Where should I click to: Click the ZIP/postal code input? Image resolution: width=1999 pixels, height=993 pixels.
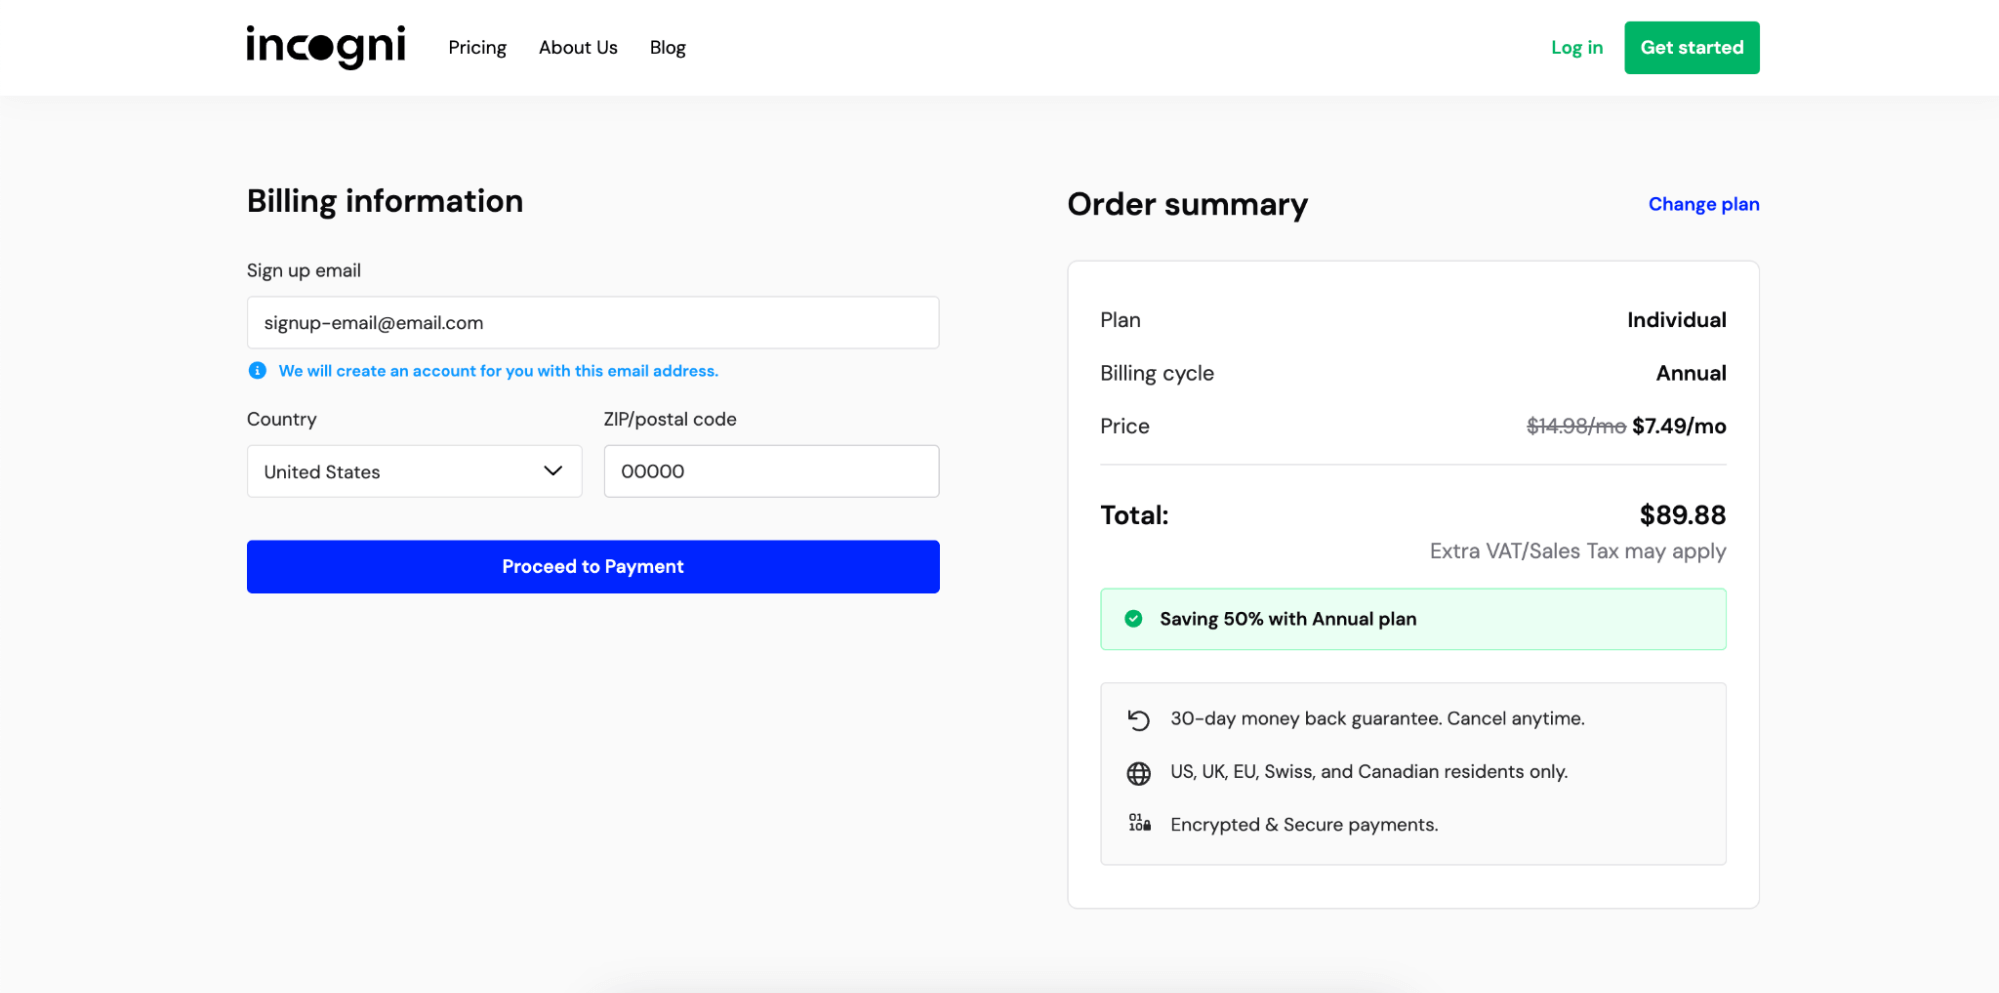[771, 471]
